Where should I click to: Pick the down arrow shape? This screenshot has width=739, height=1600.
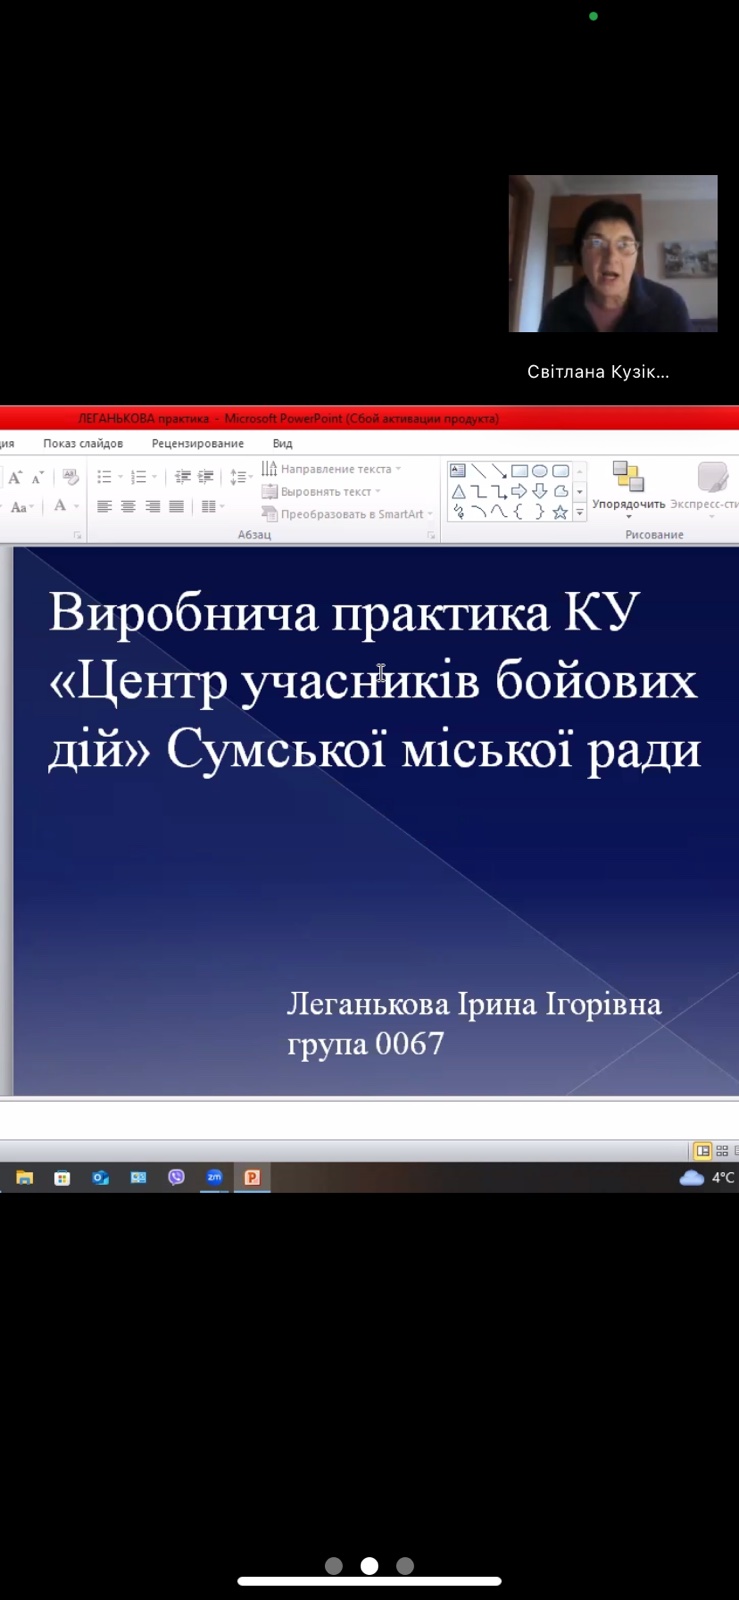pos(539,491)
